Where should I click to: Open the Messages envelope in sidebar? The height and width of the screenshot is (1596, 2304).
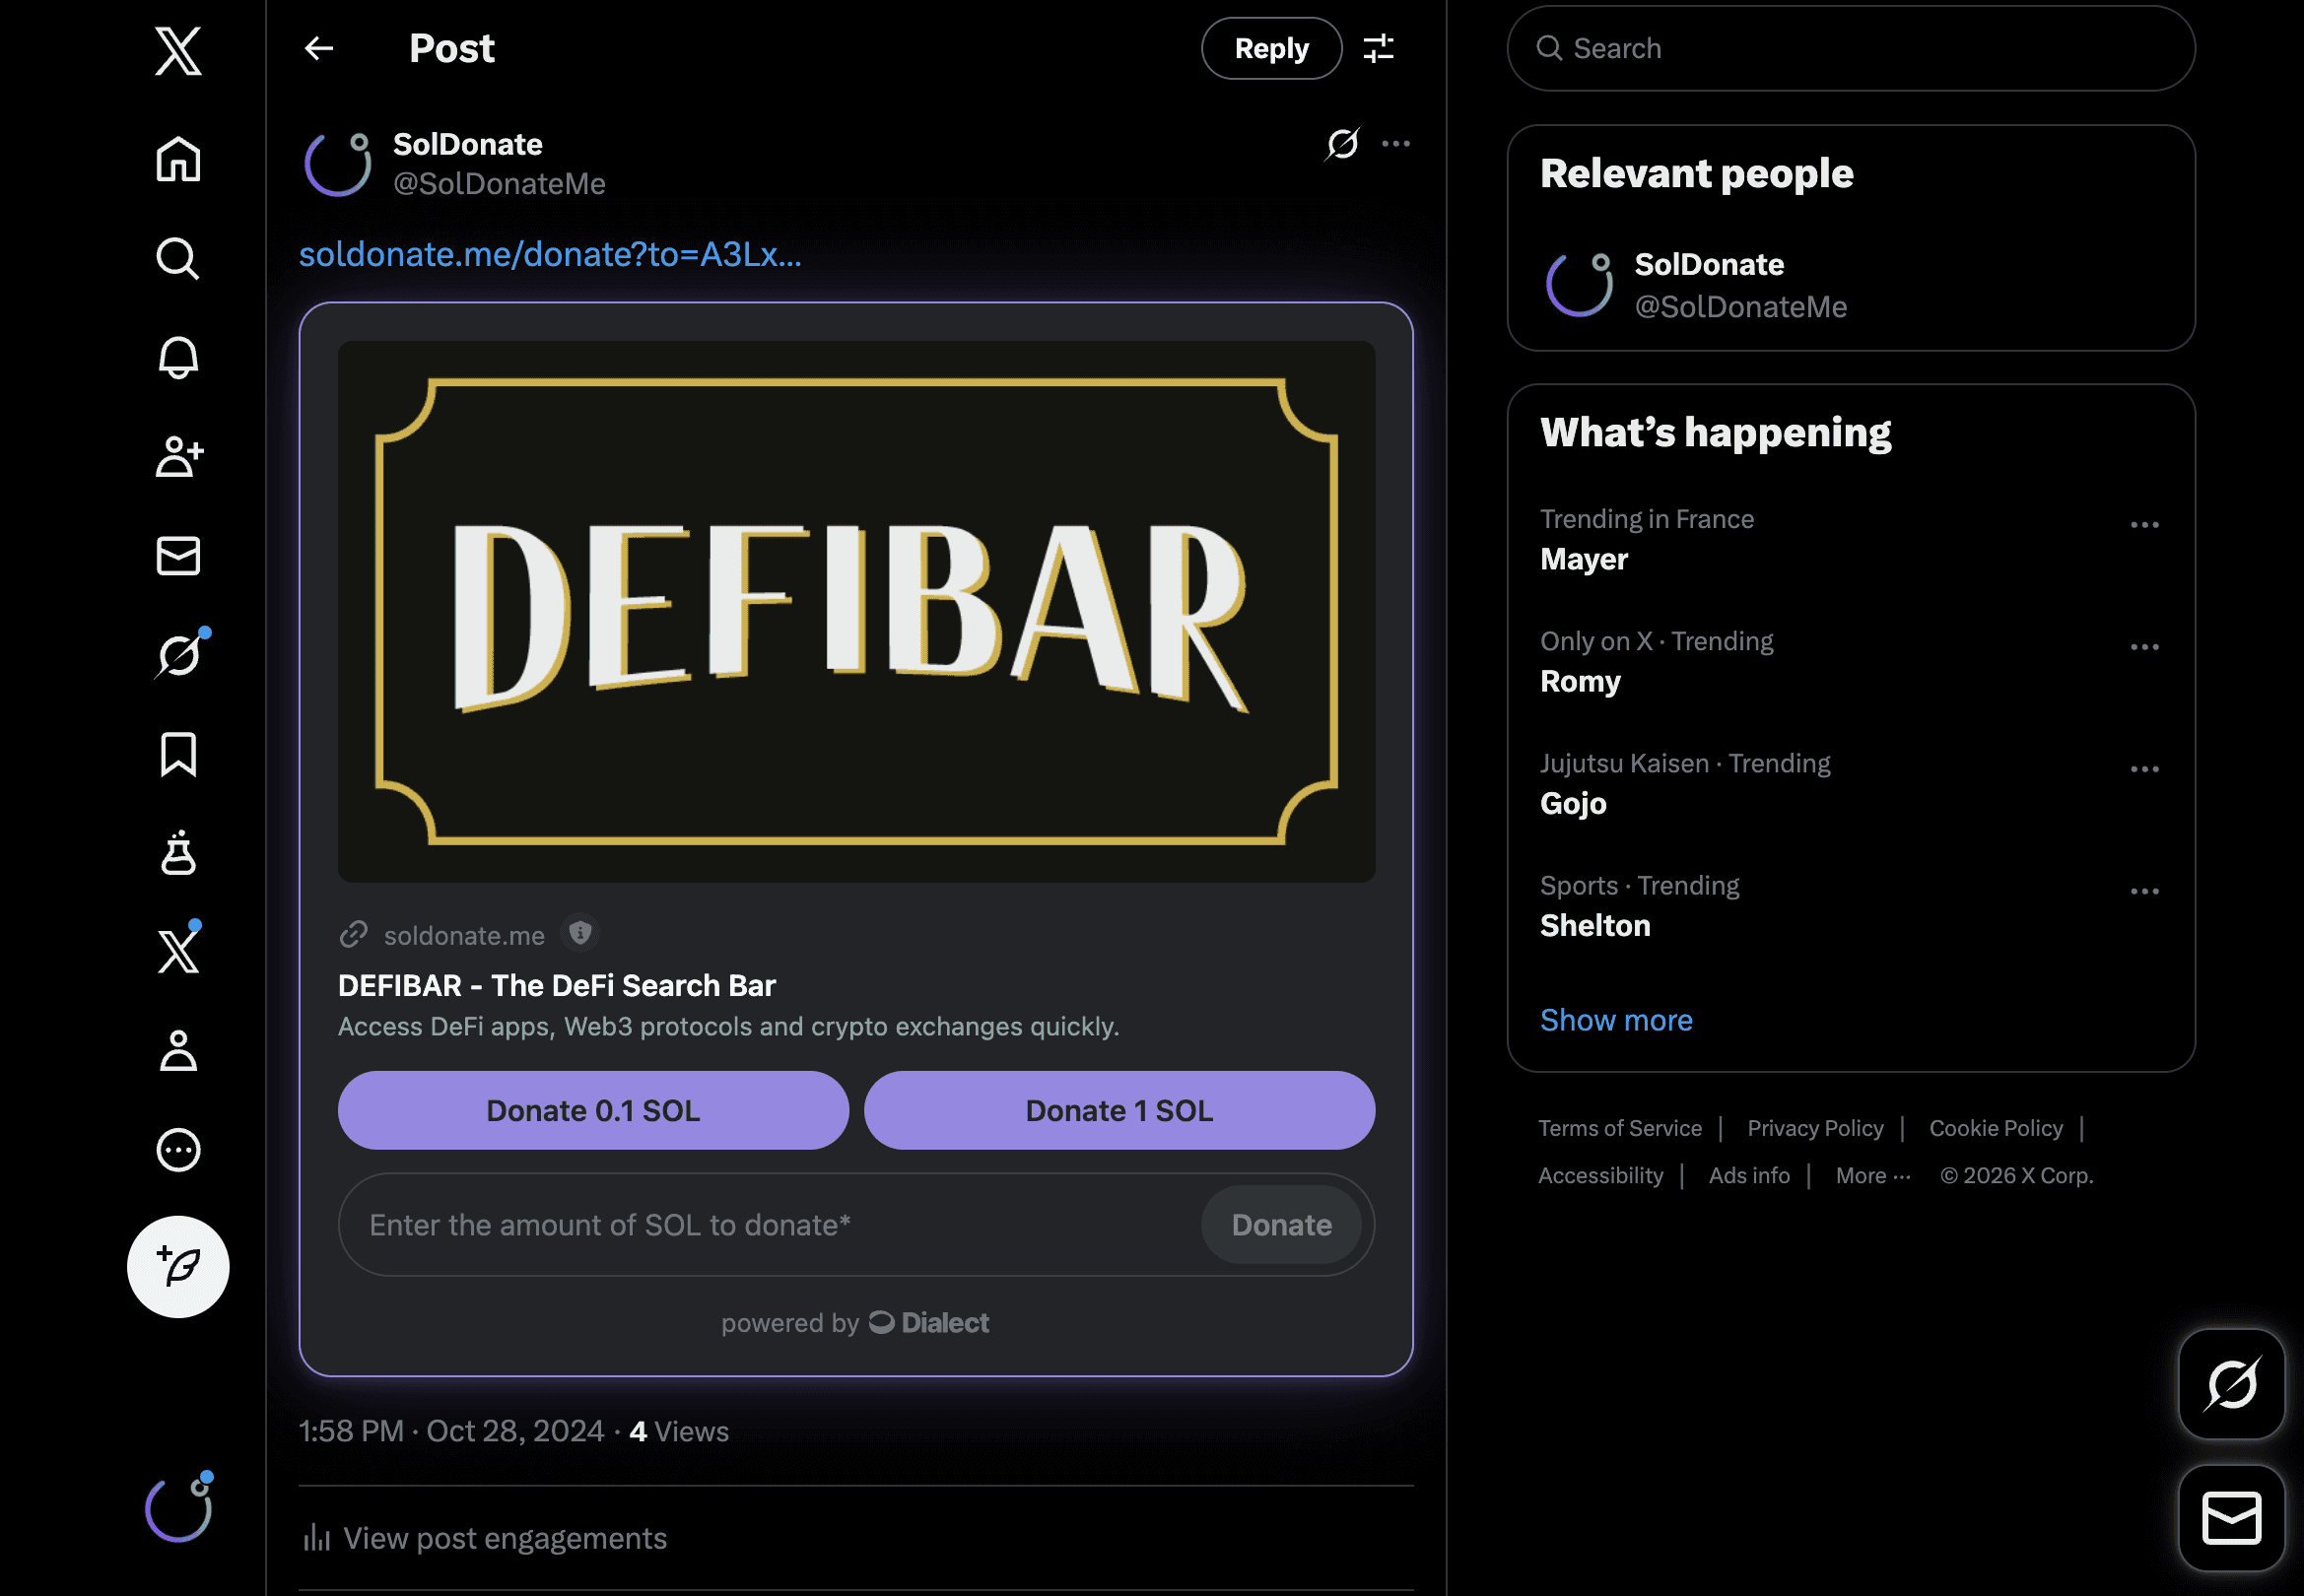178,556
